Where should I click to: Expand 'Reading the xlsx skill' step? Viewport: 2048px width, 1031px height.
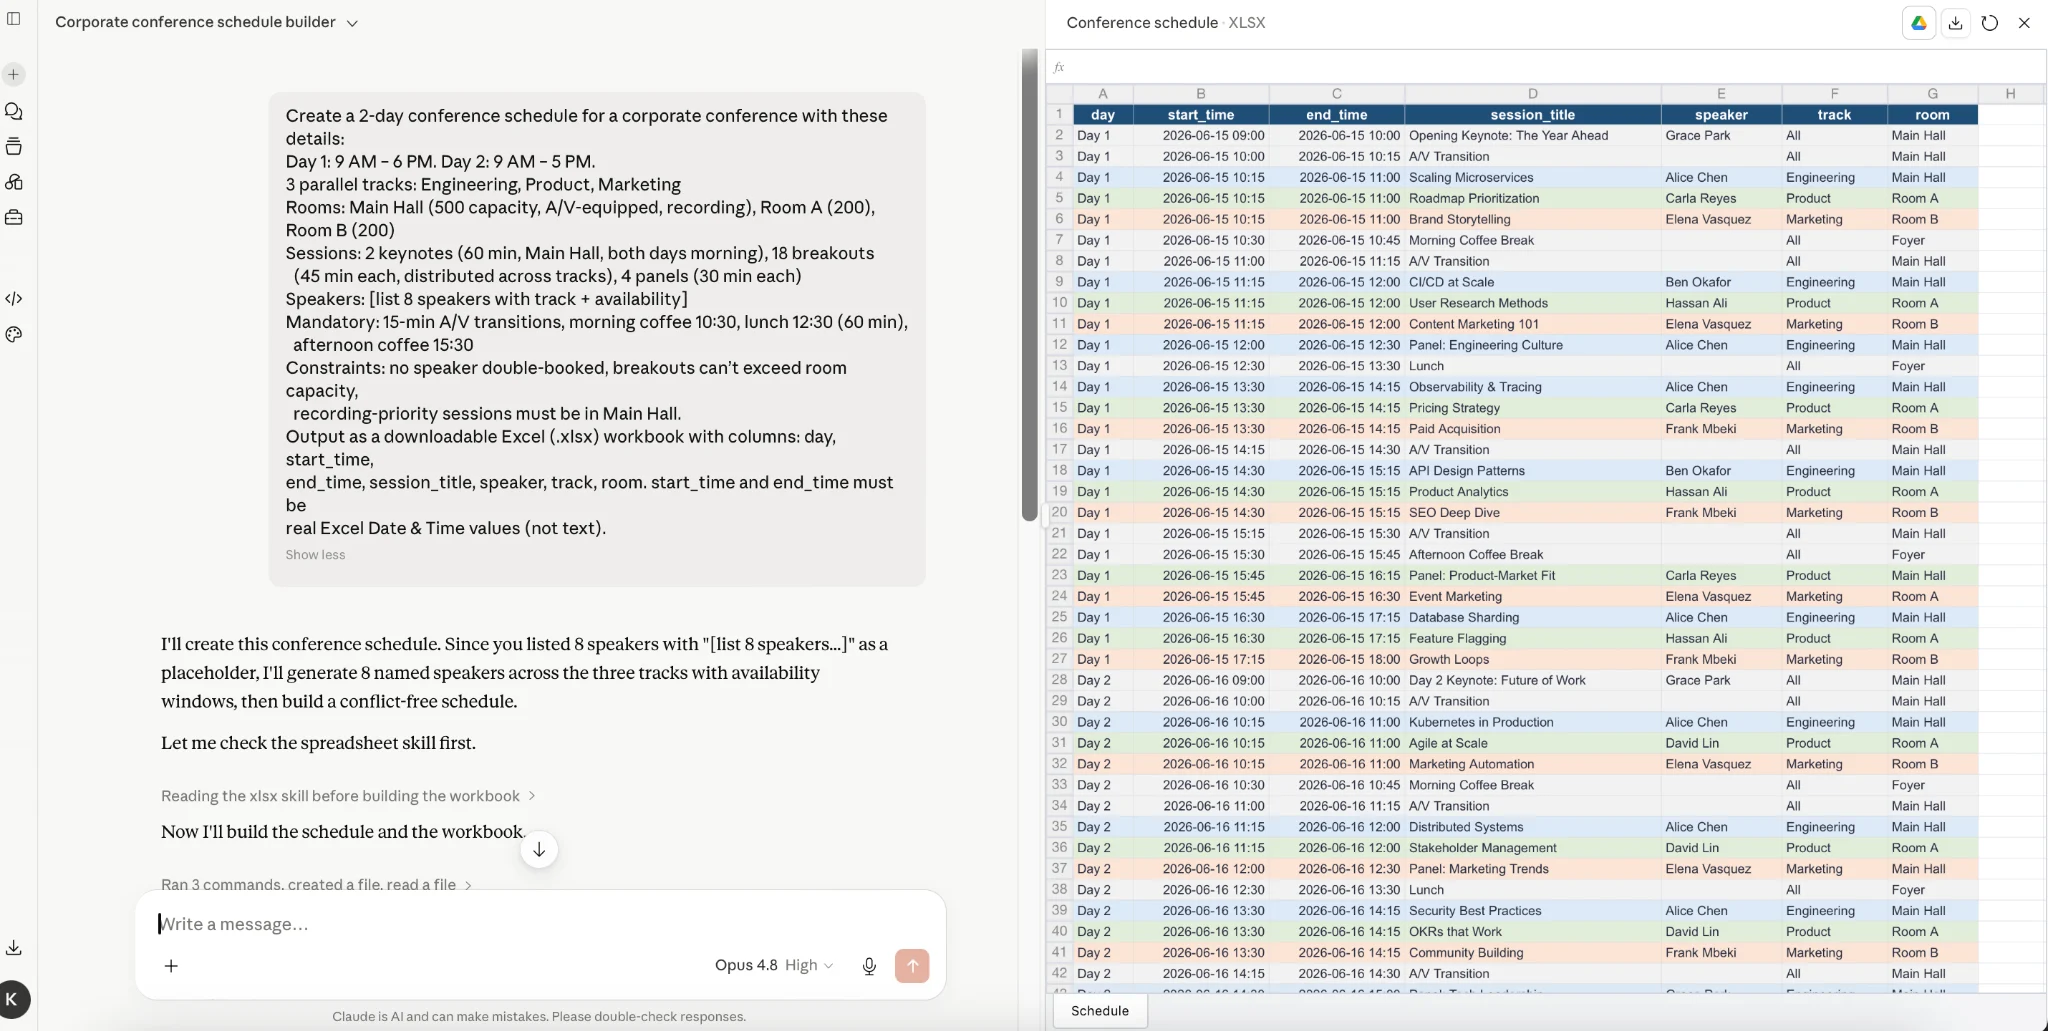[x=348, y=796]
